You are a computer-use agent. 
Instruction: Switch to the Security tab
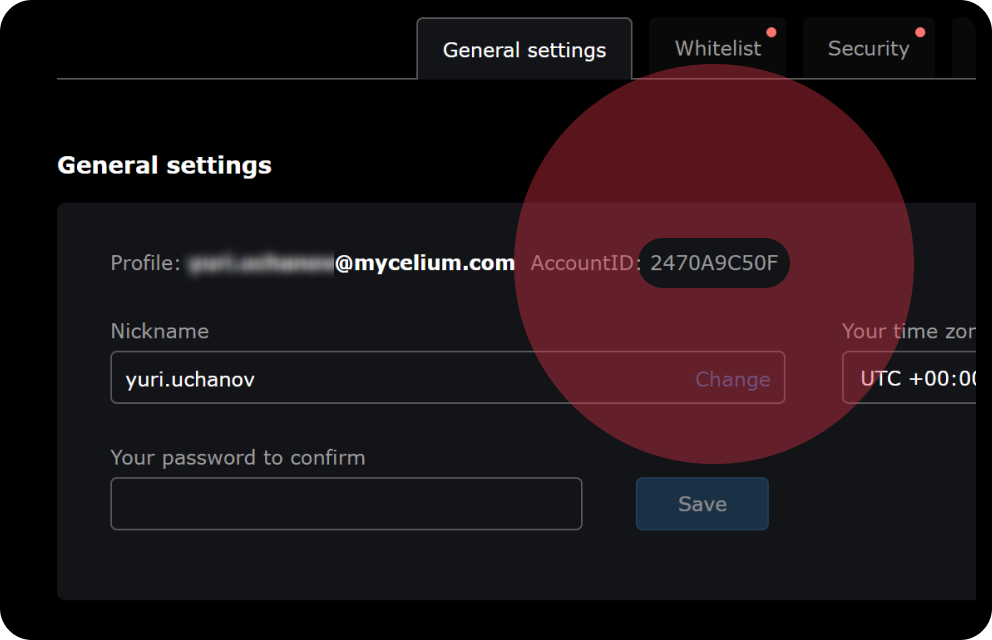click(868, 48)
